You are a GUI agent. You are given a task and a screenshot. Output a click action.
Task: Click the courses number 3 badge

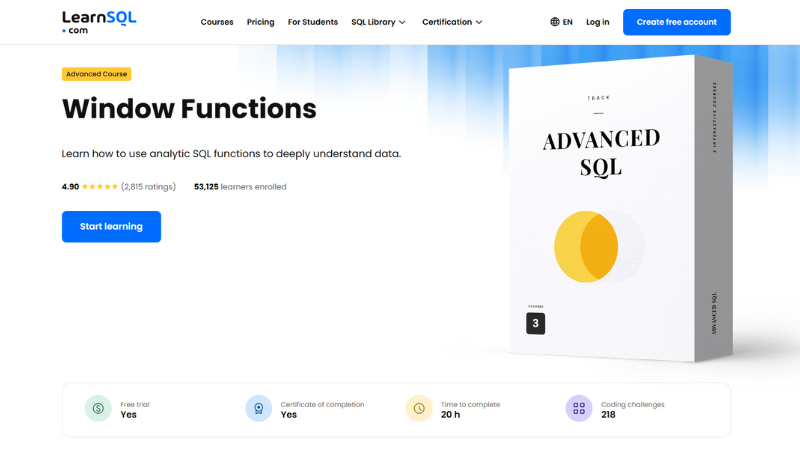(535, 323)
